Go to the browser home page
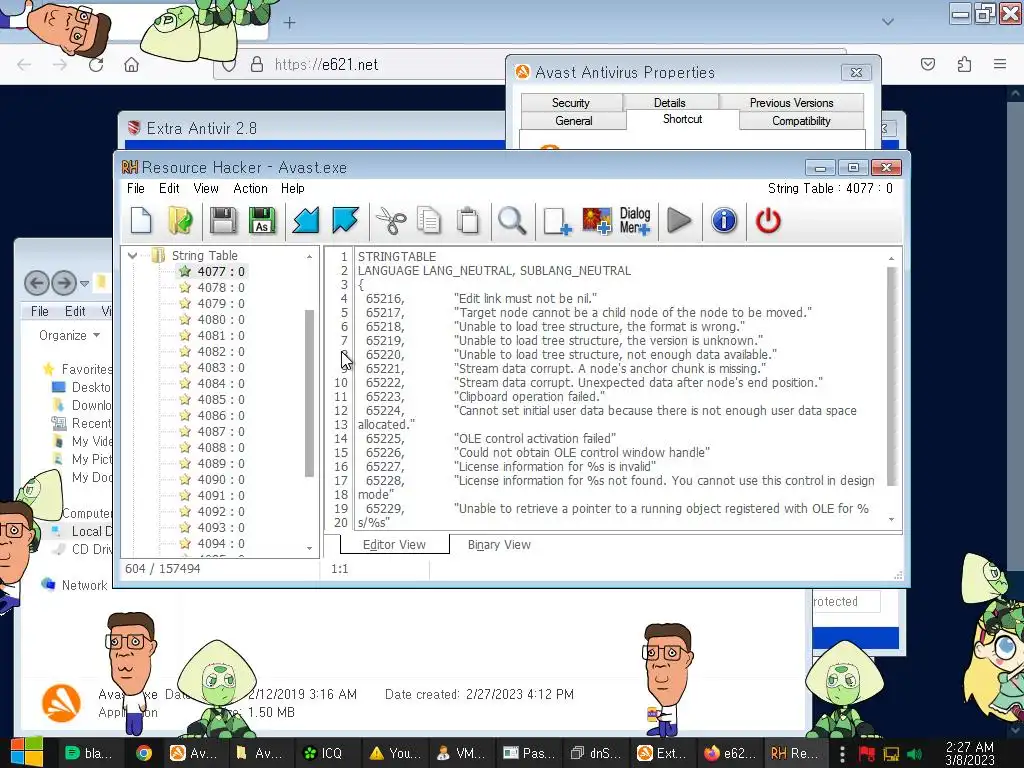Screen dimensions: 1024x768 132,65
